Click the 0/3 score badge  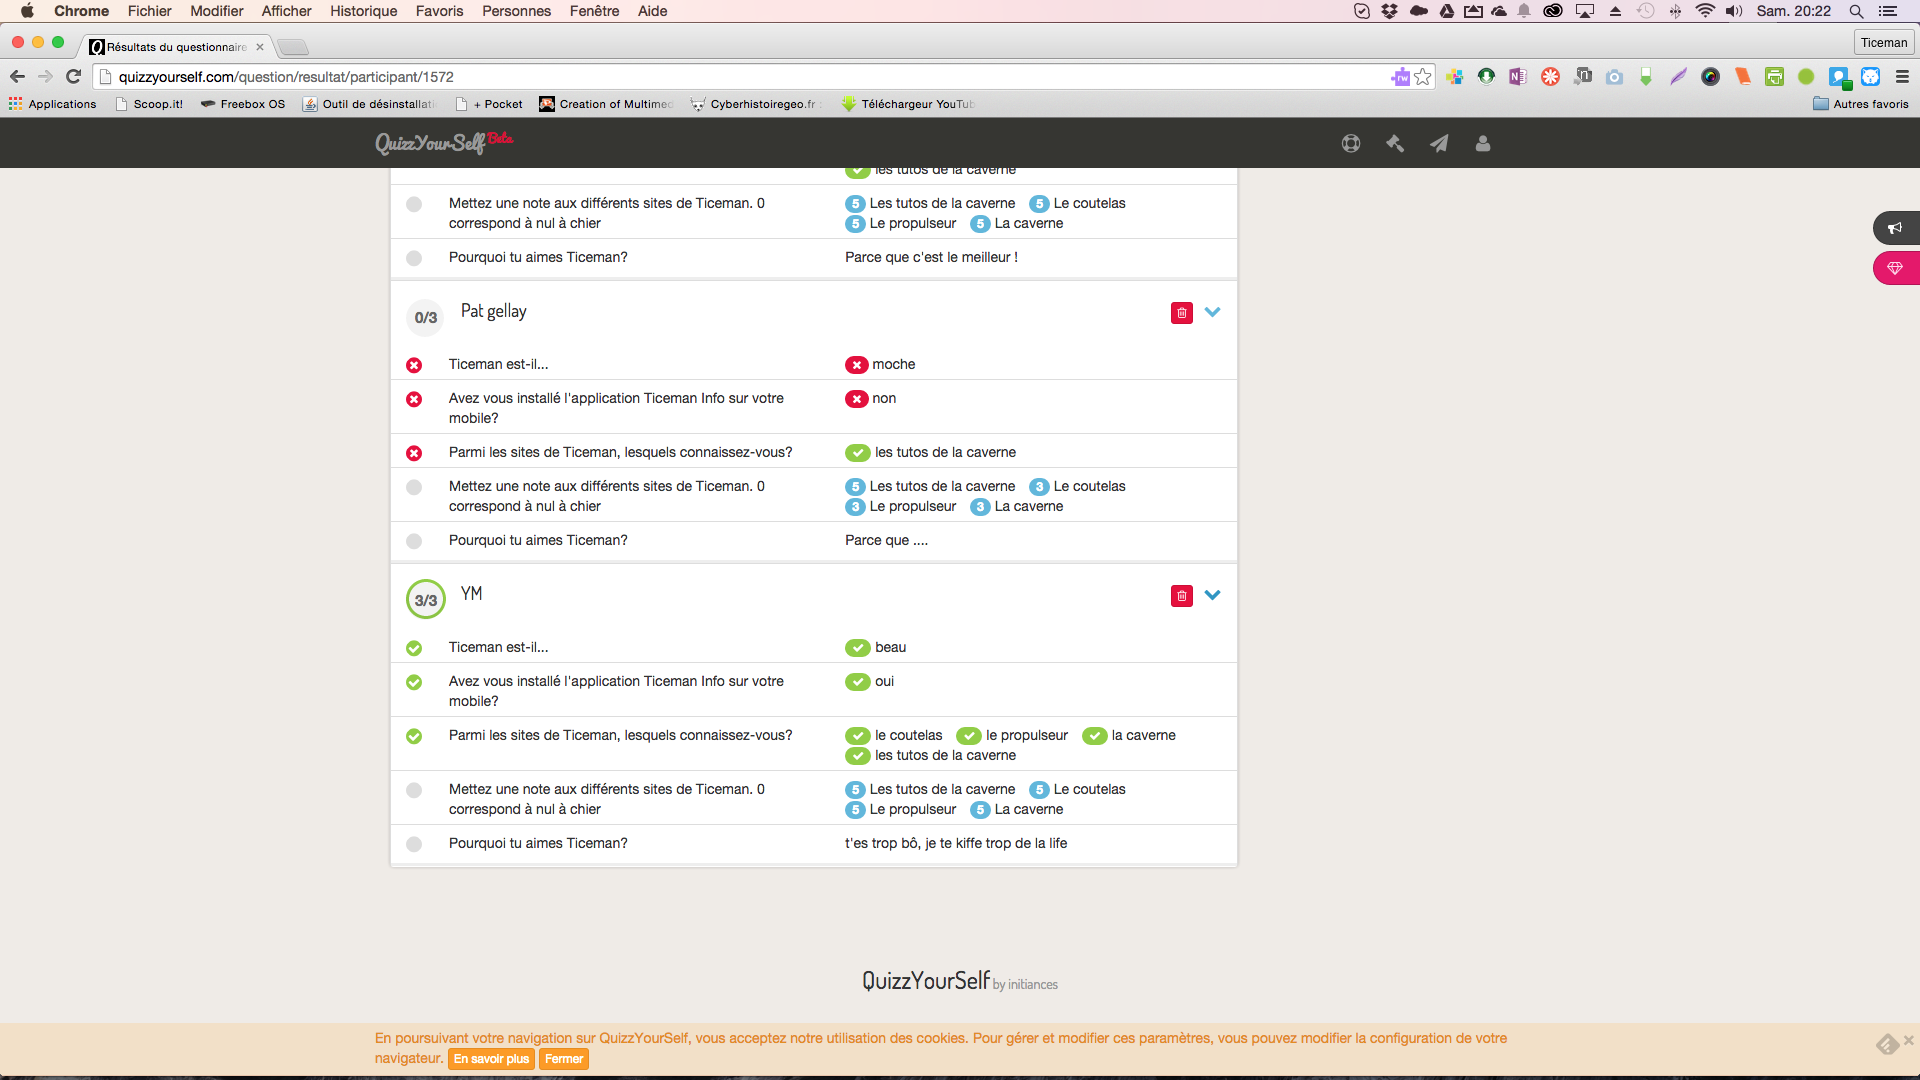426,317
